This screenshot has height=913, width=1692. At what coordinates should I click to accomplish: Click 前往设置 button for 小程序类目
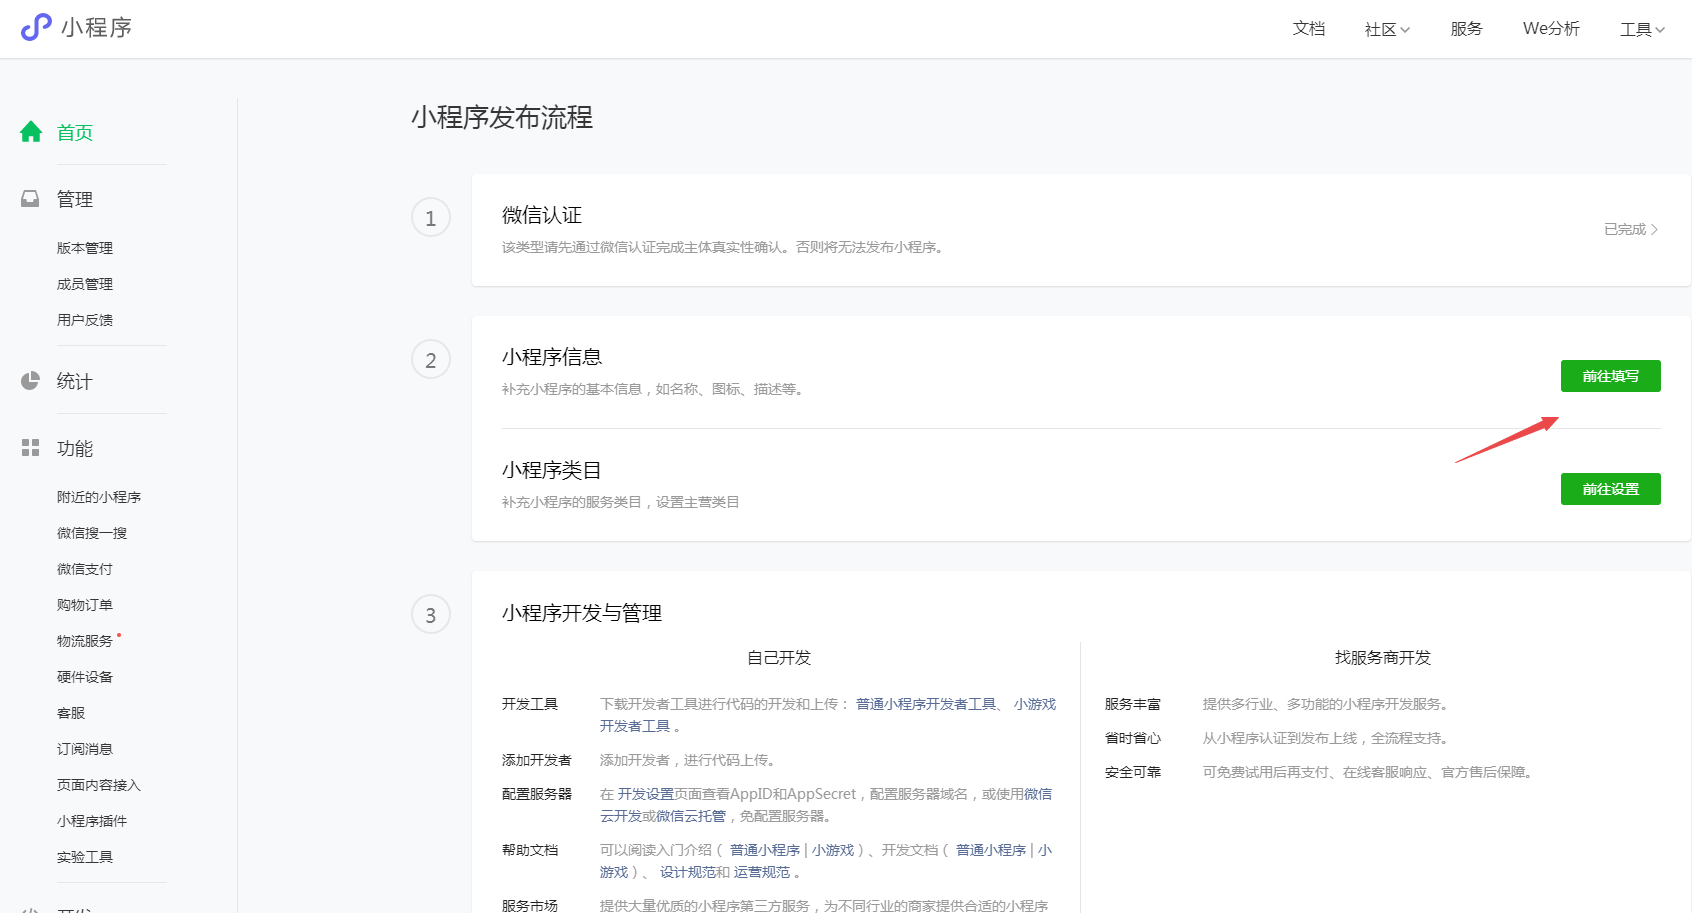[x=1610, y=489]
